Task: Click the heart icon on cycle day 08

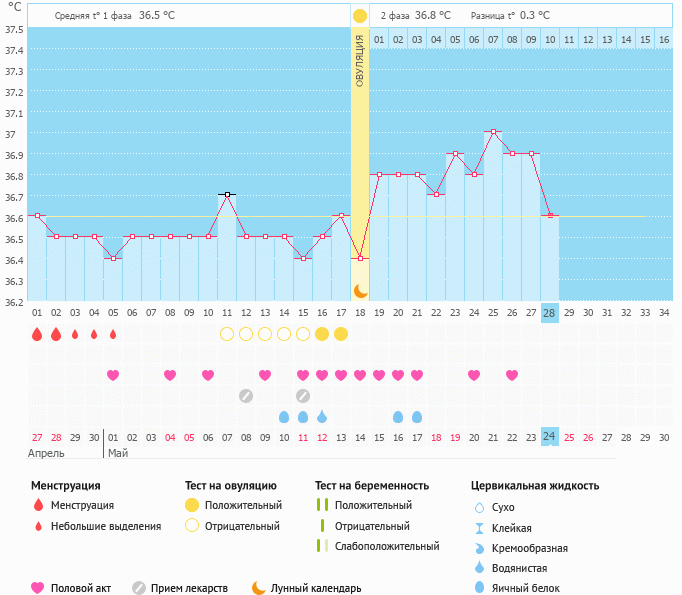Action: pos(170,375)
